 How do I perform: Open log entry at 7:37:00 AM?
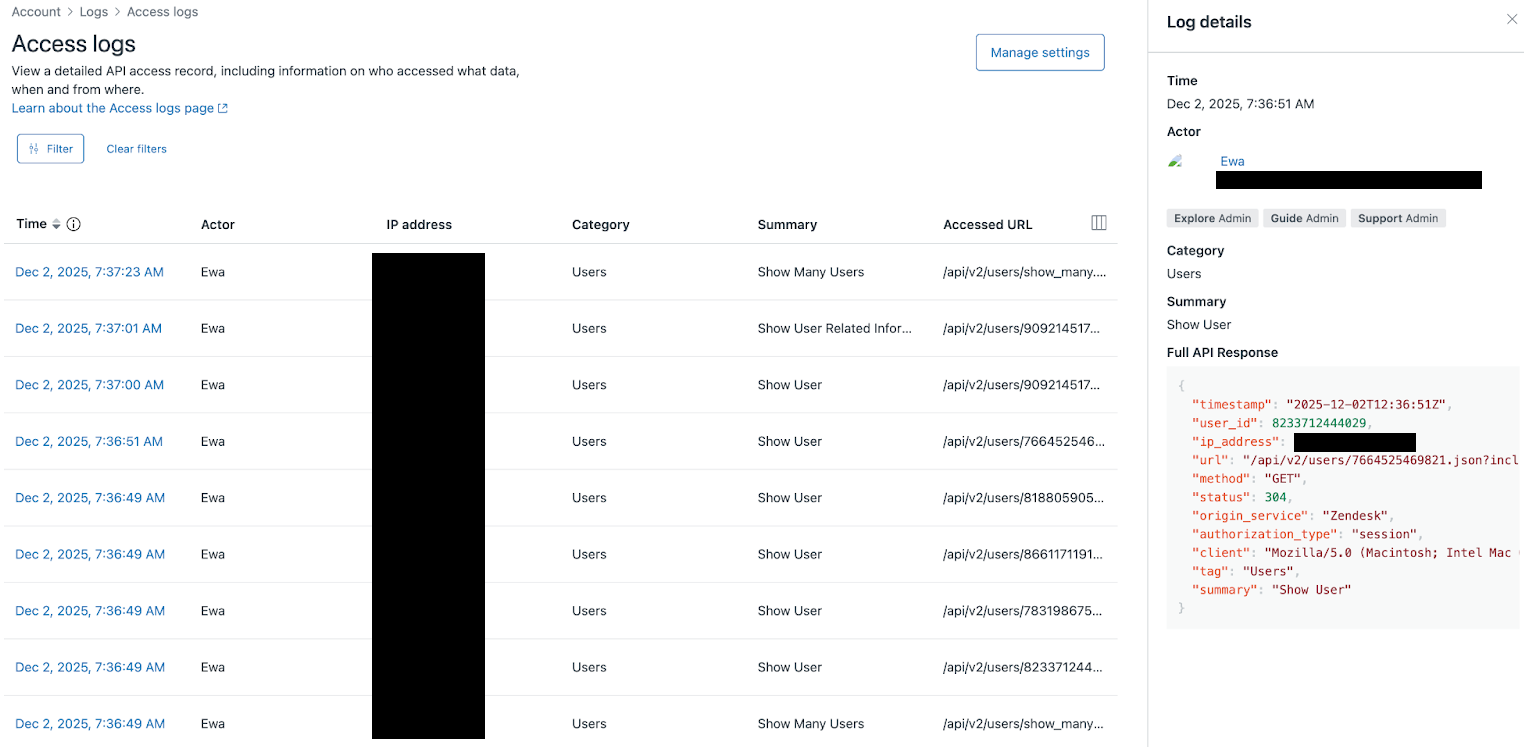pyautogui.click(x=89, y=385)
